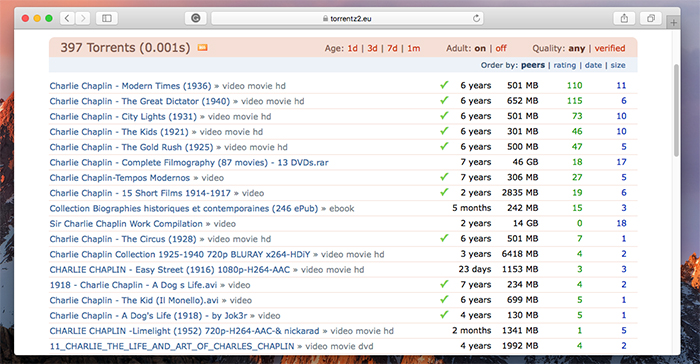Screen dimensions: 700x364
Task: Show the Safari sidebar
Action: [107, 18]
